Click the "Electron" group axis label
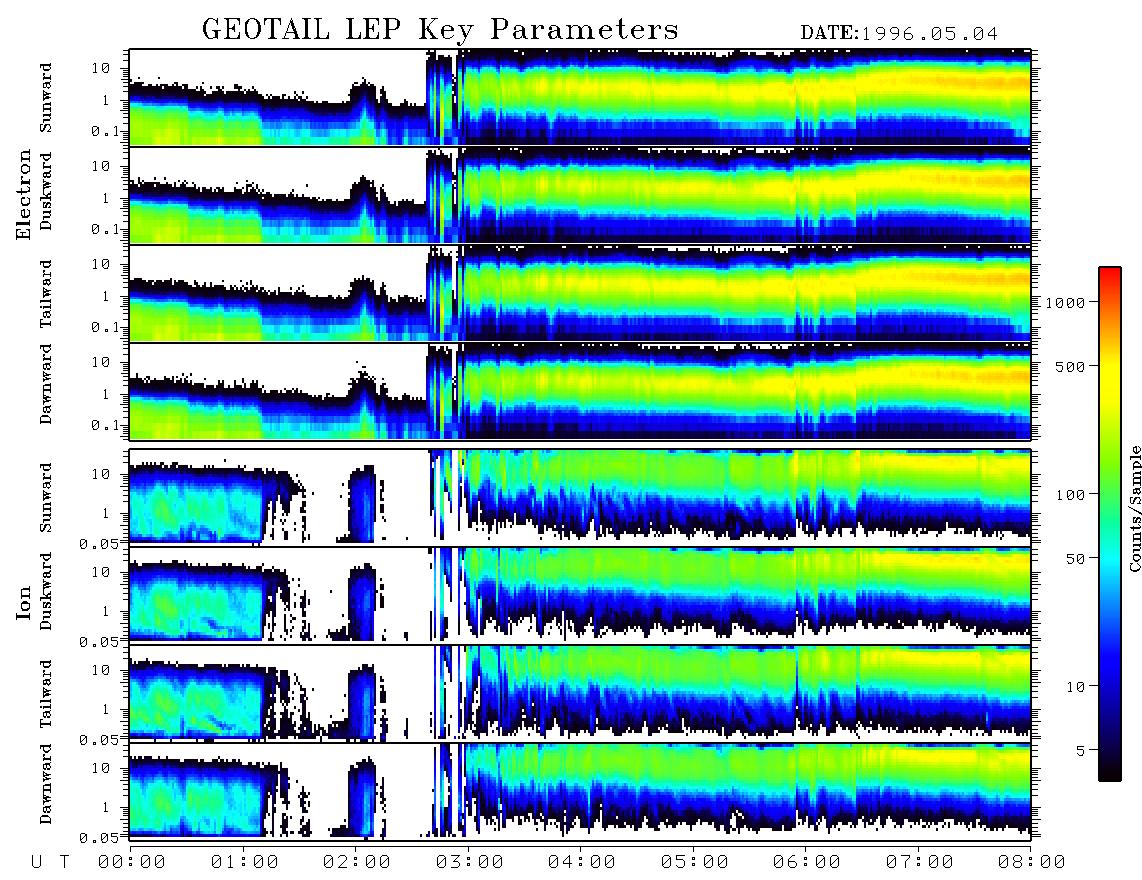This screenshot has width=1142, height=880. point(24,195)
